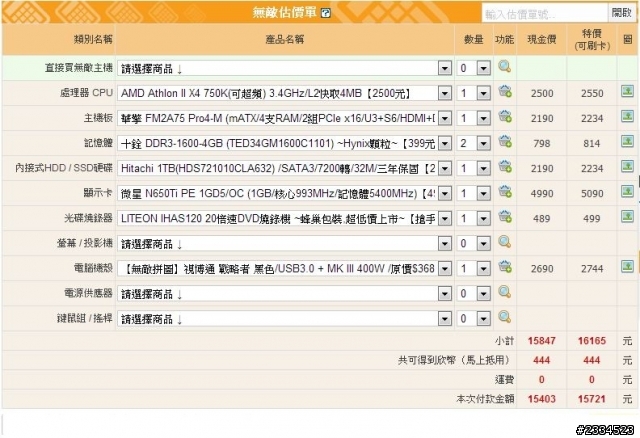The image size is (640, 438).
Task: Open the 電源供應器 product dropdown
Action: (284, 294)
